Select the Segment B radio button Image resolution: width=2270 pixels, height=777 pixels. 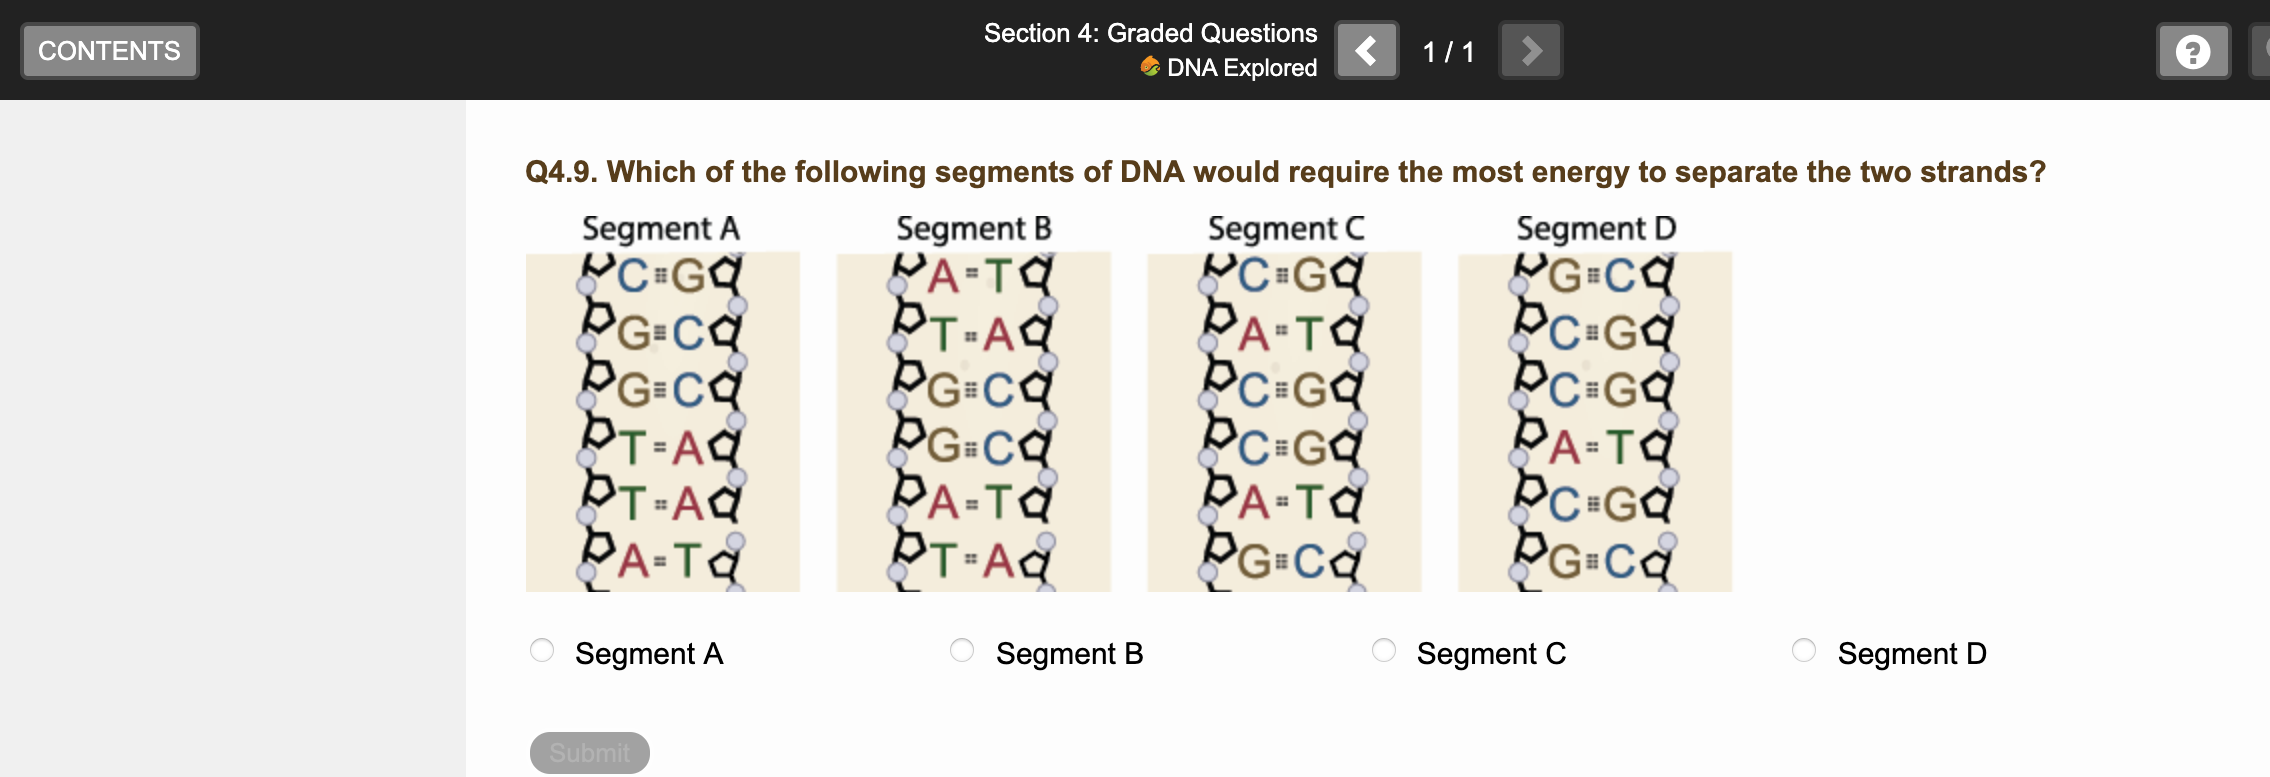pos(961,650)
